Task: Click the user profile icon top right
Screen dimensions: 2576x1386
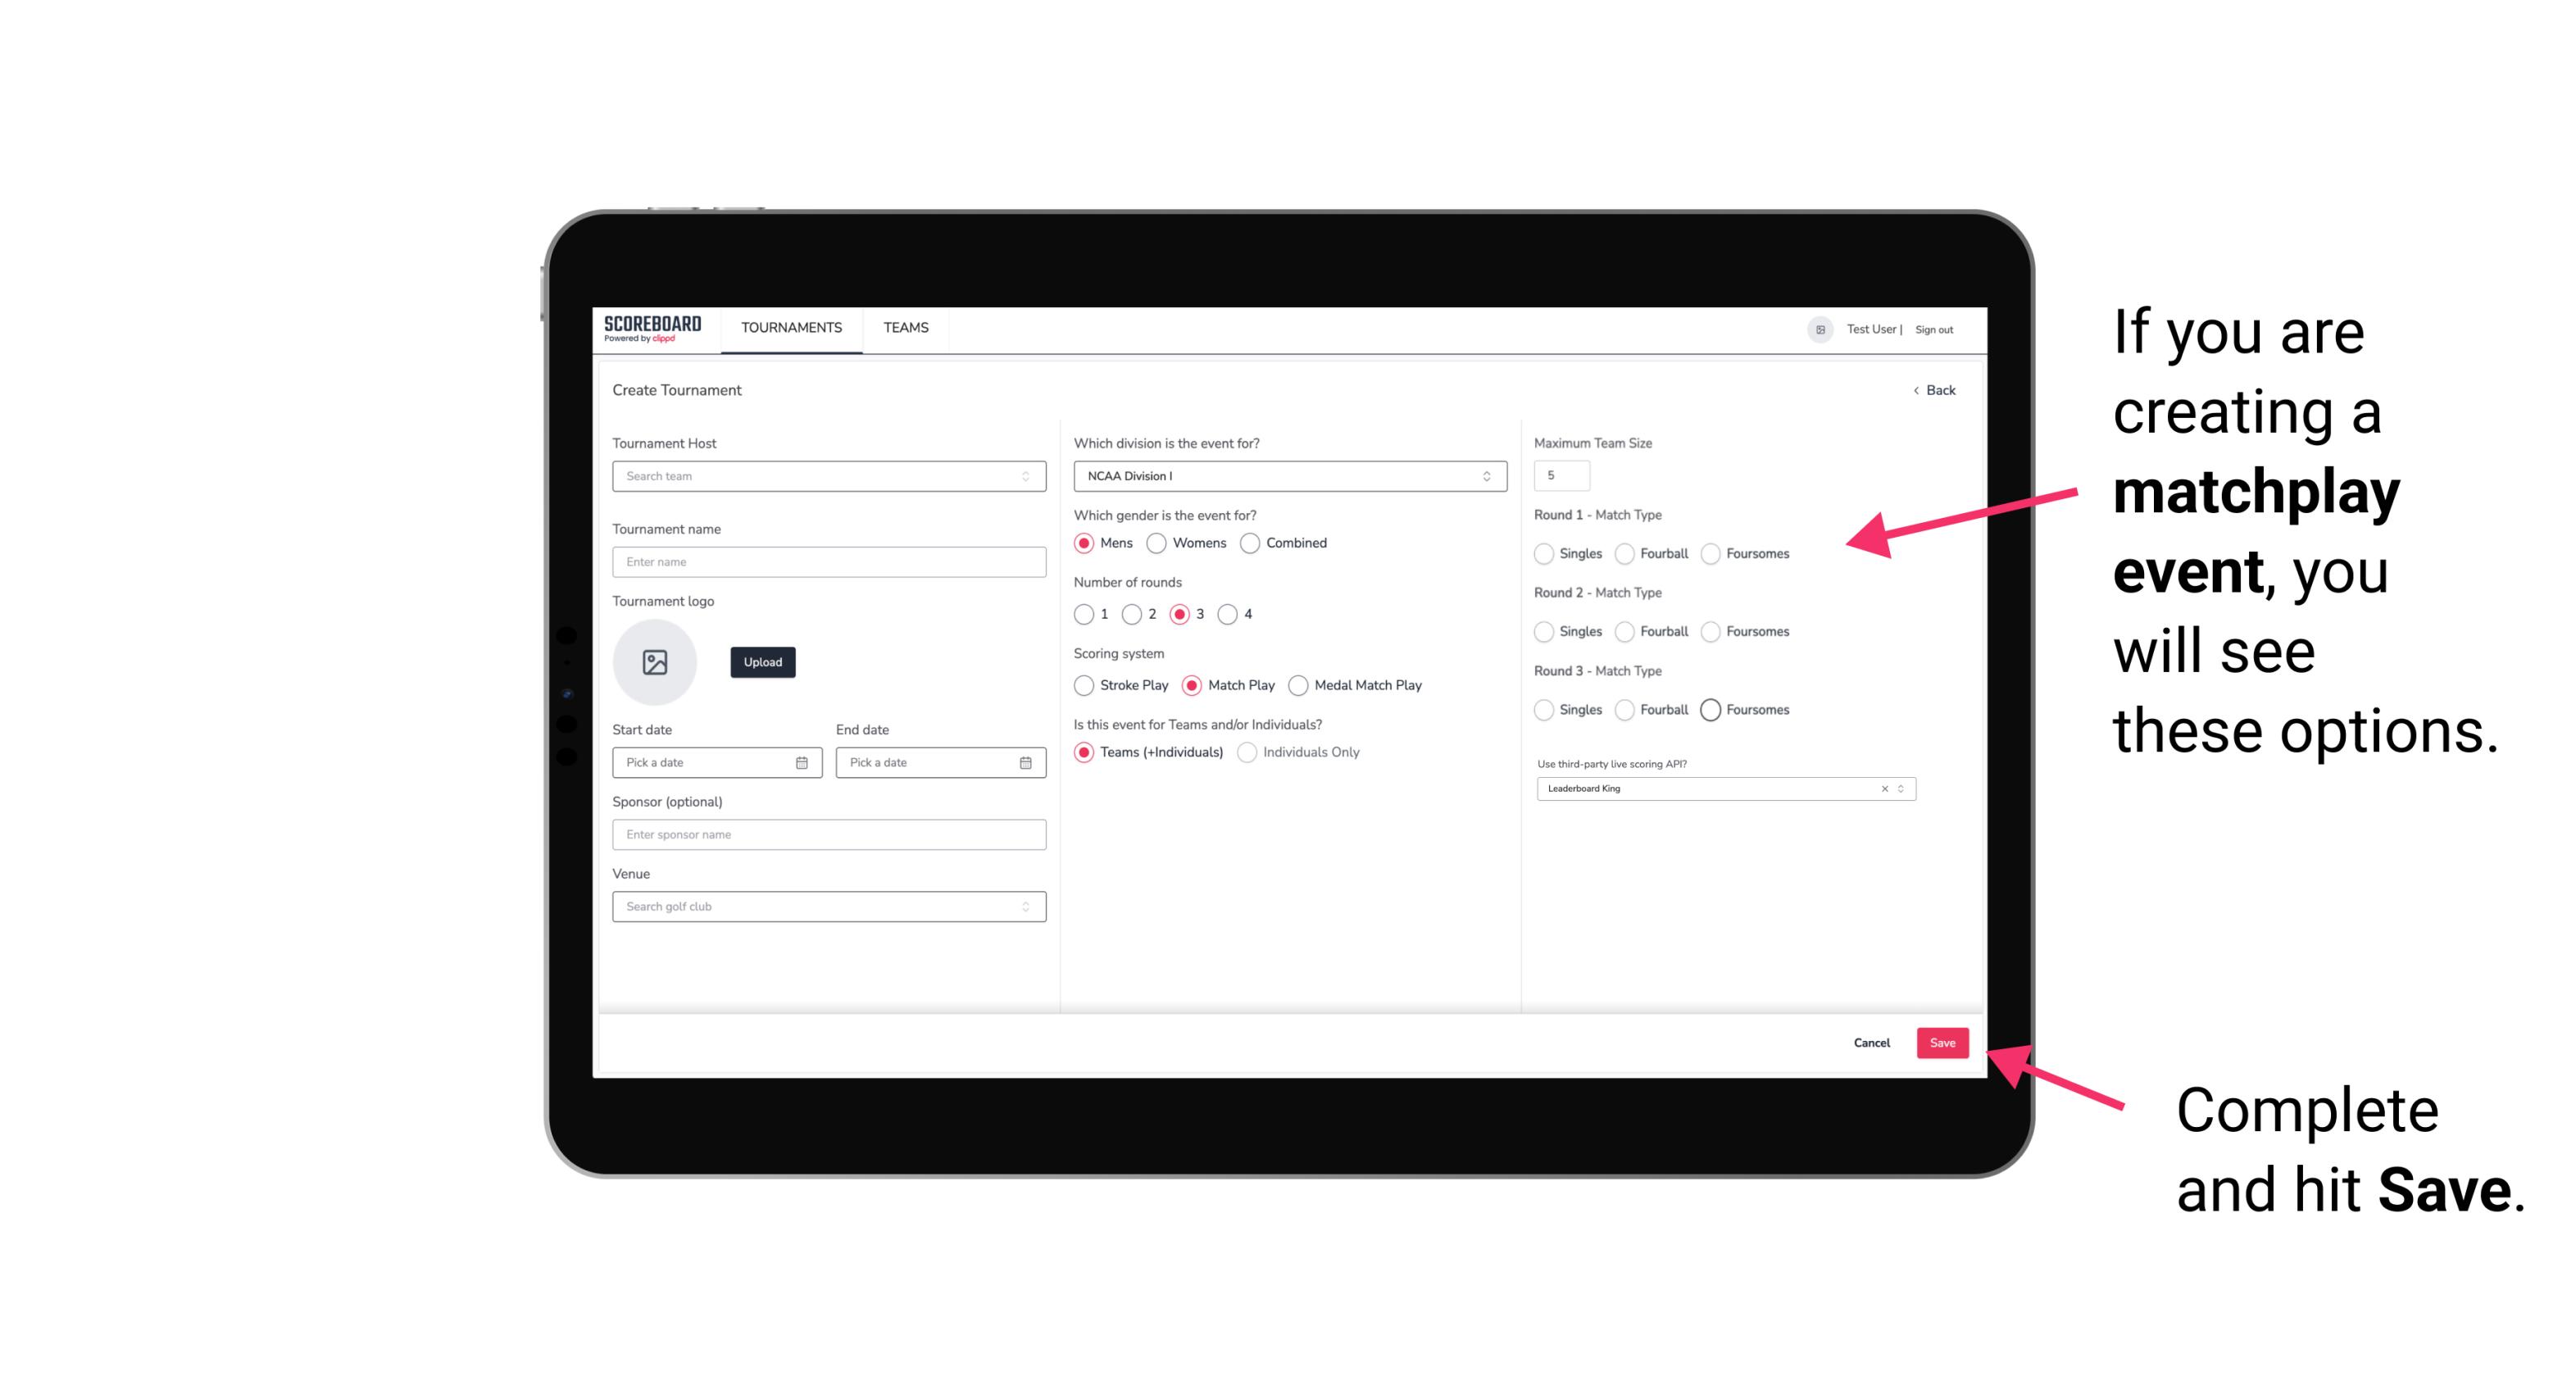Action: pos(1817,328)
